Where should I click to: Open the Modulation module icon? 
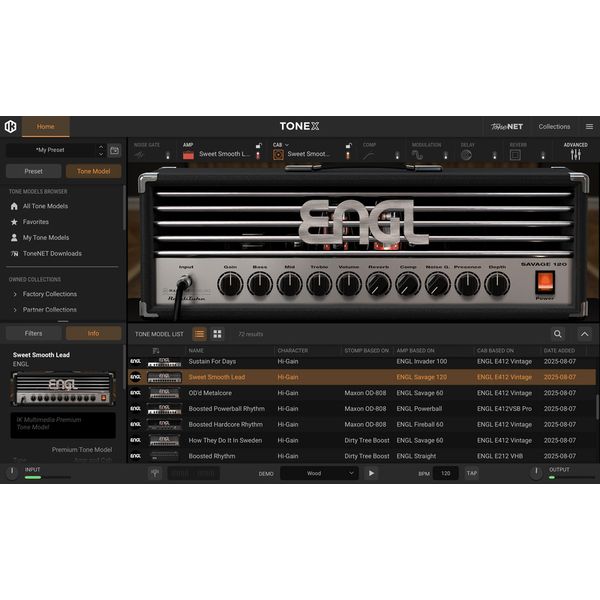click(417, 155)
